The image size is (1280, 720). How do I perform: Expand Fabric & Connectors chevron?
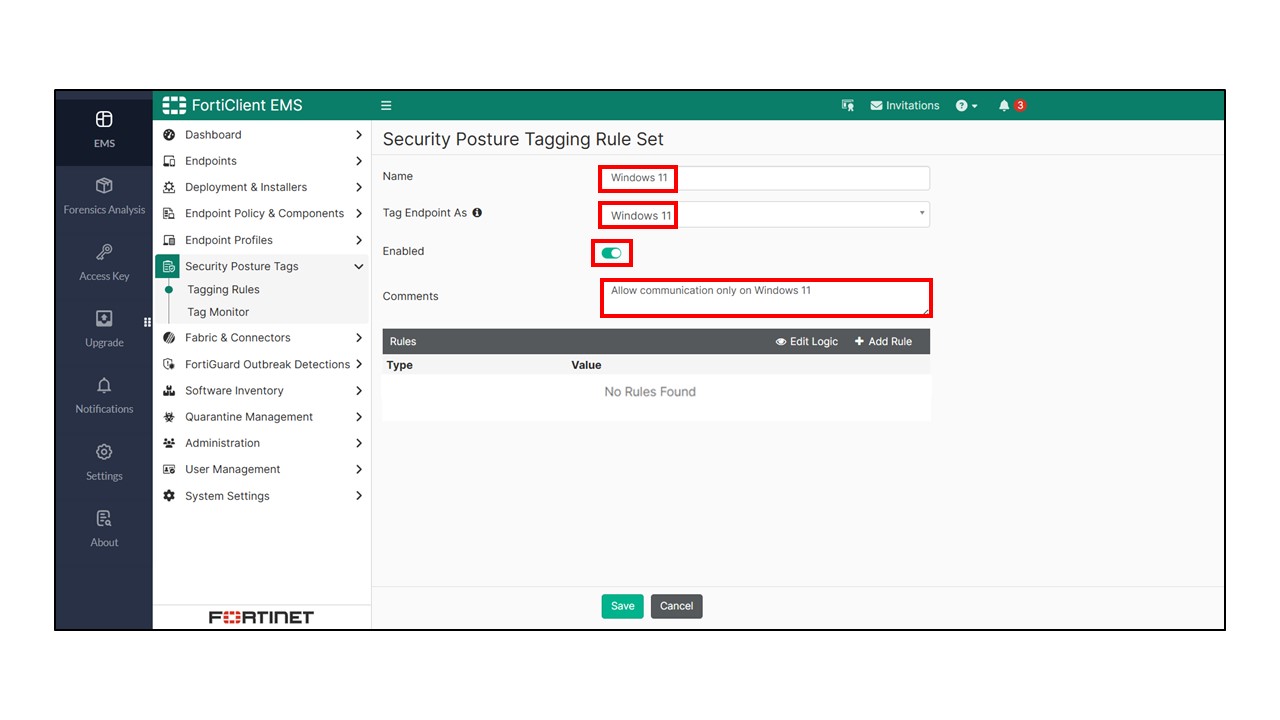359,338
